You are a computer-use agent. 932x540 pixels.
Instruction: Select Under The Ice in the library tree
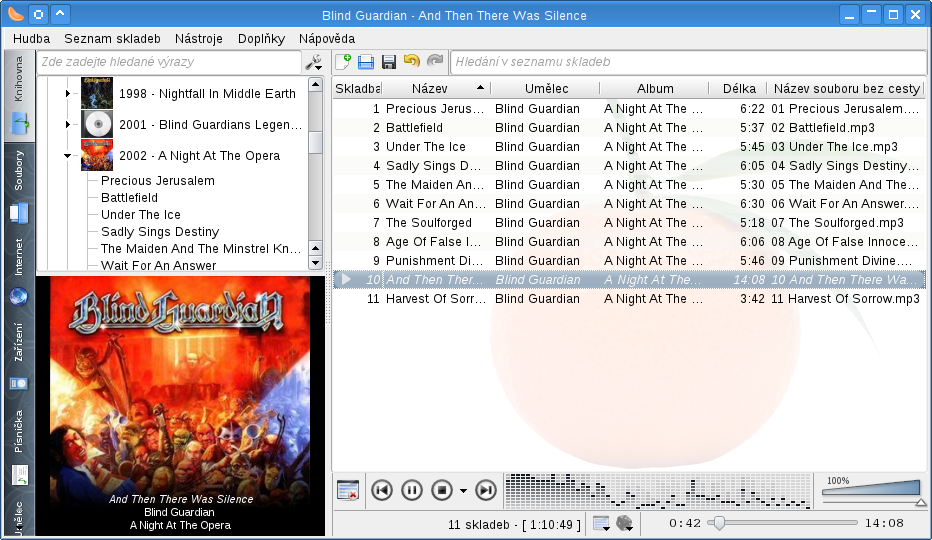140,215
